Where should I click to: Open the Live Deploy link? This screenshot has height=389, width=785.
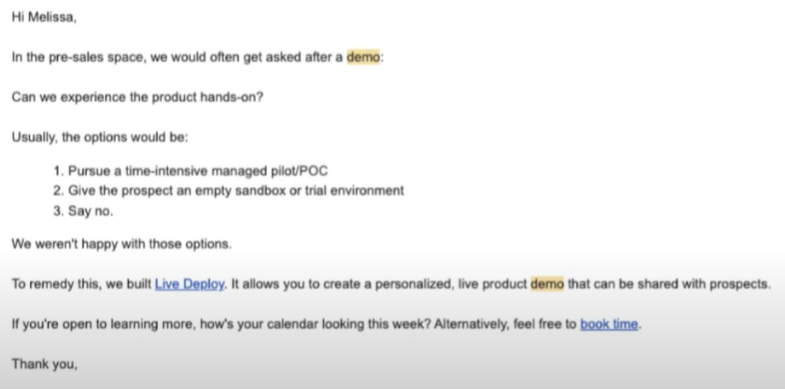(189, 284)
